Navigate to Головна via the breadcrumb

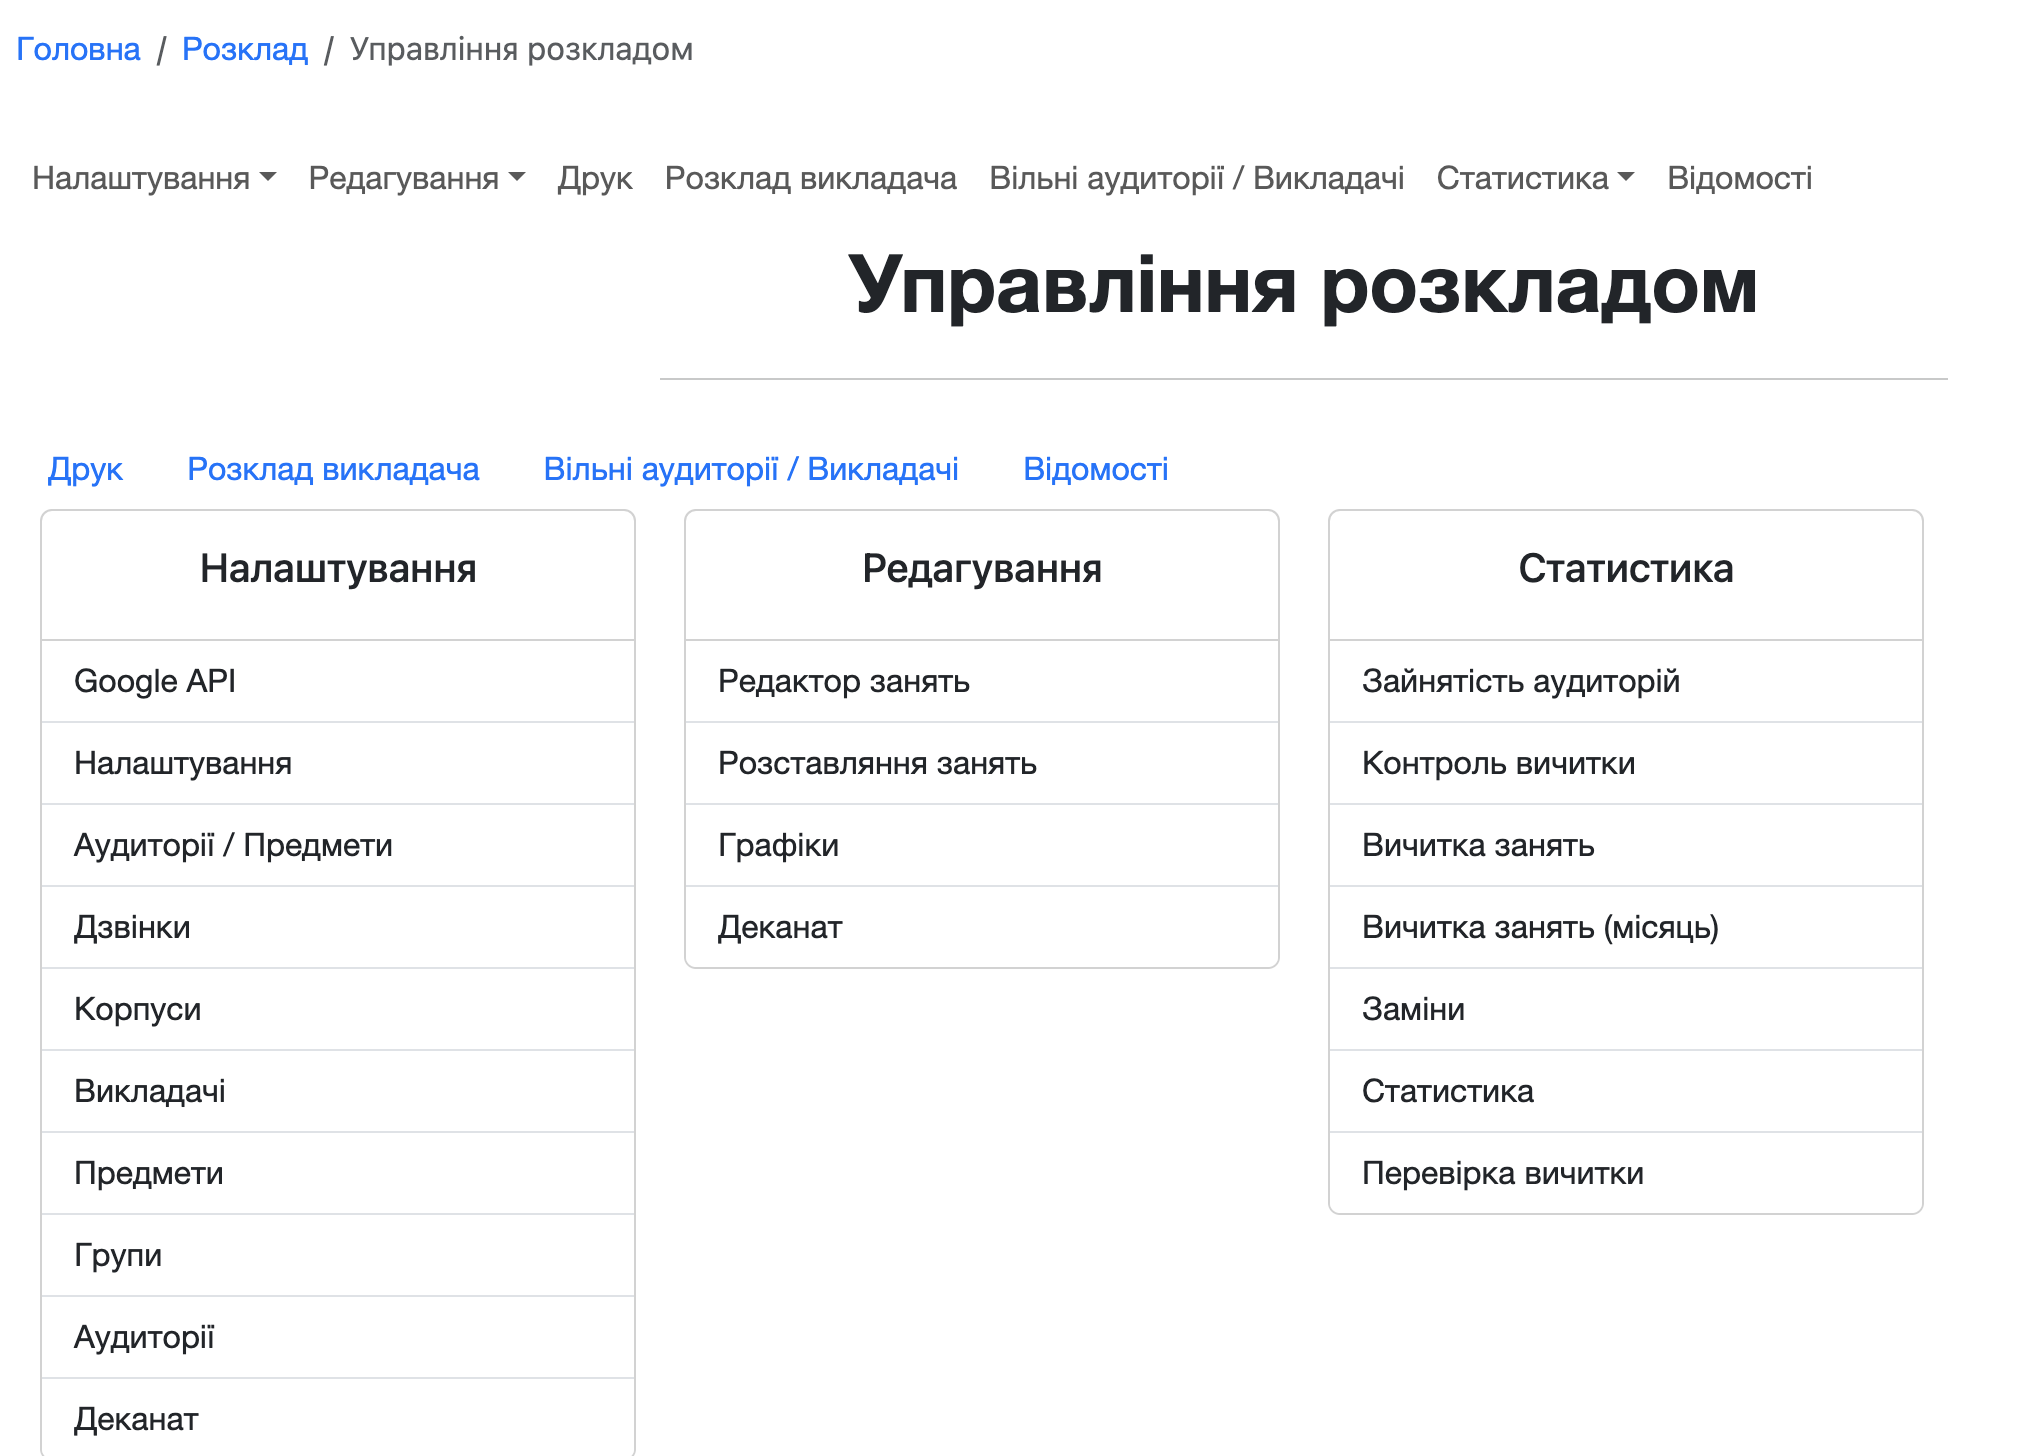pos(79,48)
